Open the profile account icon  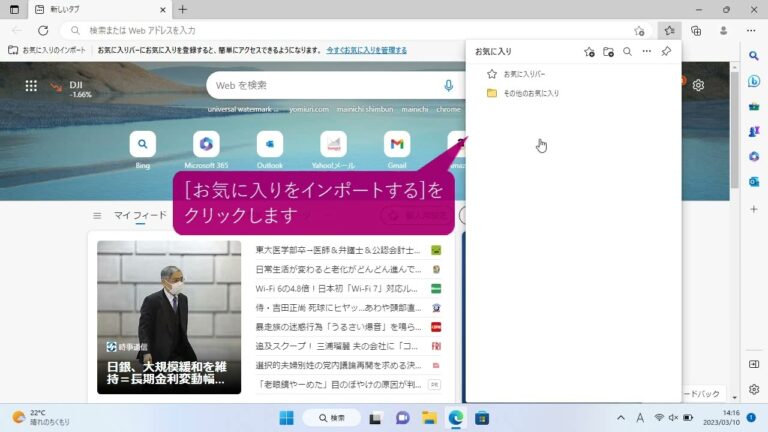click(x=723, y=30)
